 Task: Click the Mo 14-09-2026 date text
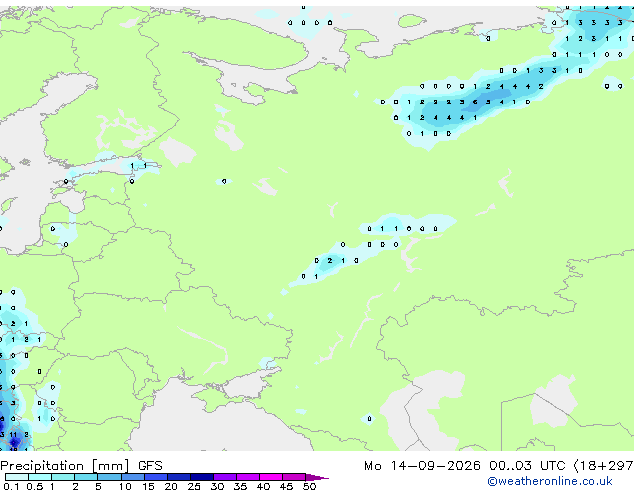(422, 466)
